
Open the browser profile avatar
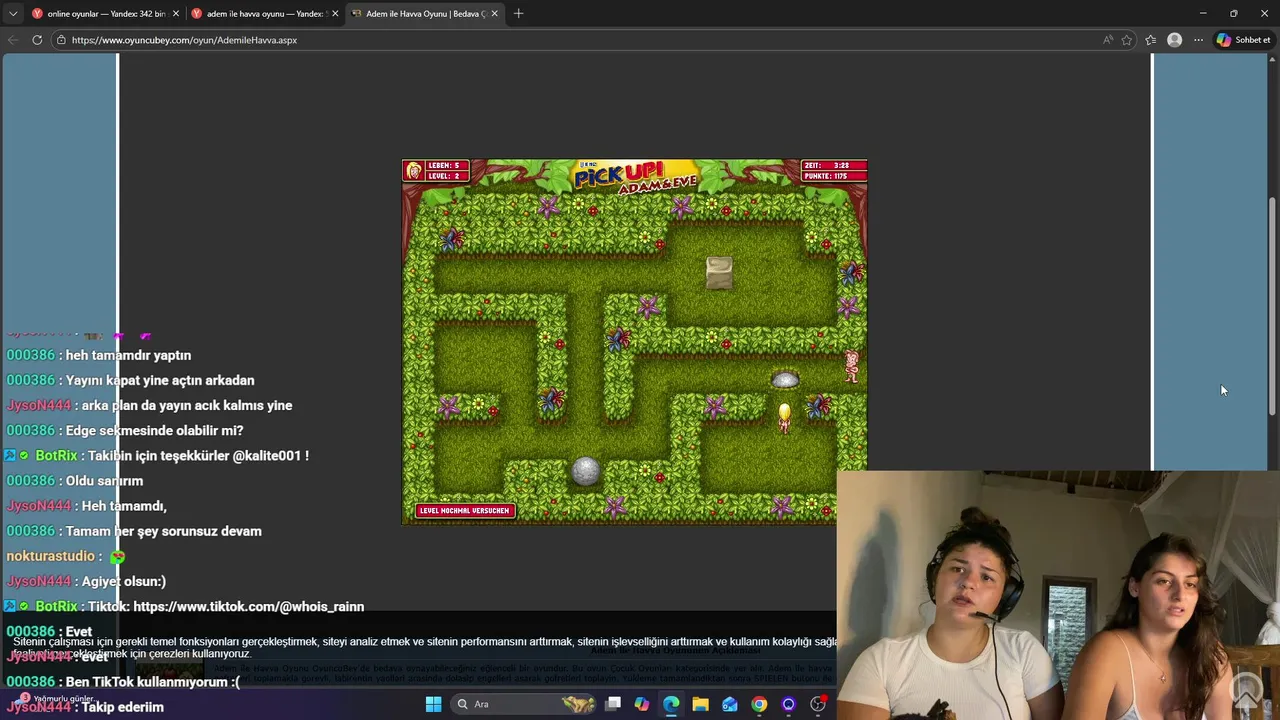point(1175,40)
